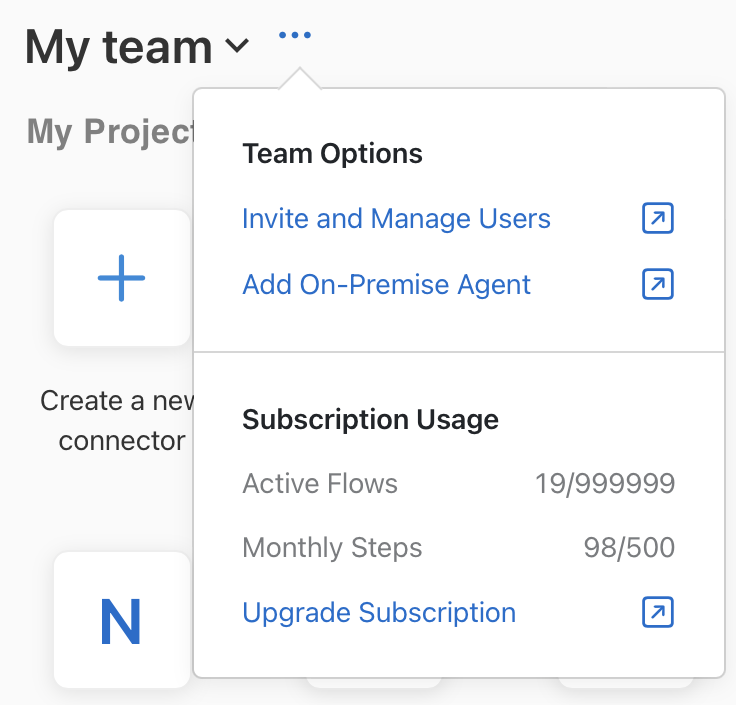736x705 pixels.
Task: Click the Active Flows label
Action: click(320, 485)
